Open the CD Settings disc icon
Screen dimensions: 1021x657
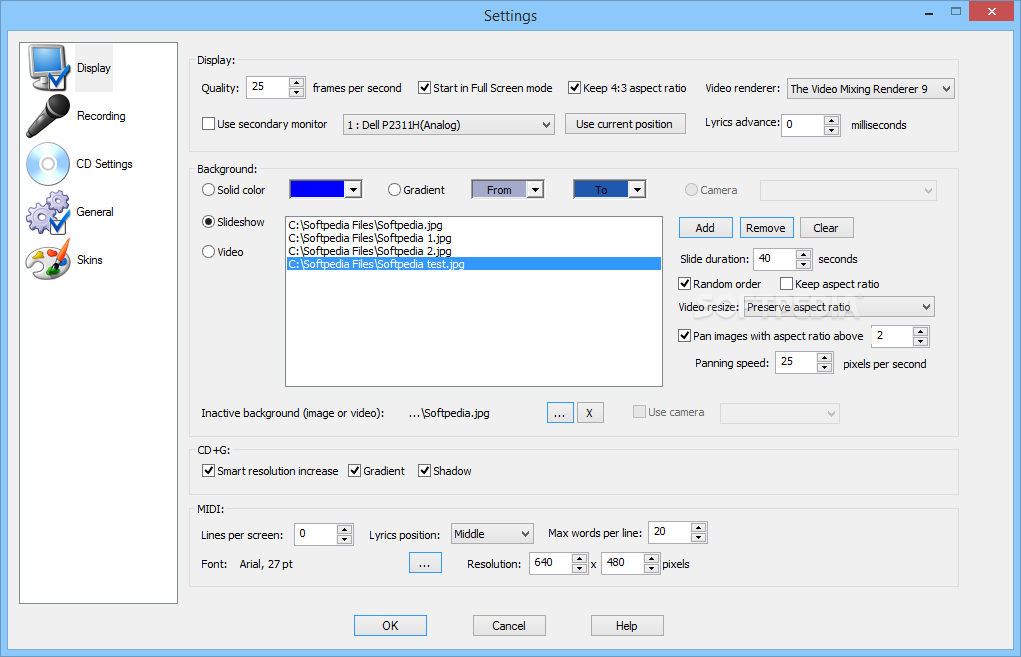(48, 164)
